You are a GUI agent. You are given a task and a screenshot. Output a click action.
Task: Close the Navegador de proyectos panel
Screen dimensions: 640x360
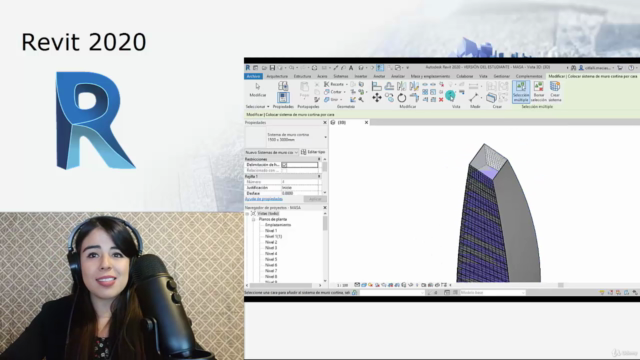(x=325, y=208)
